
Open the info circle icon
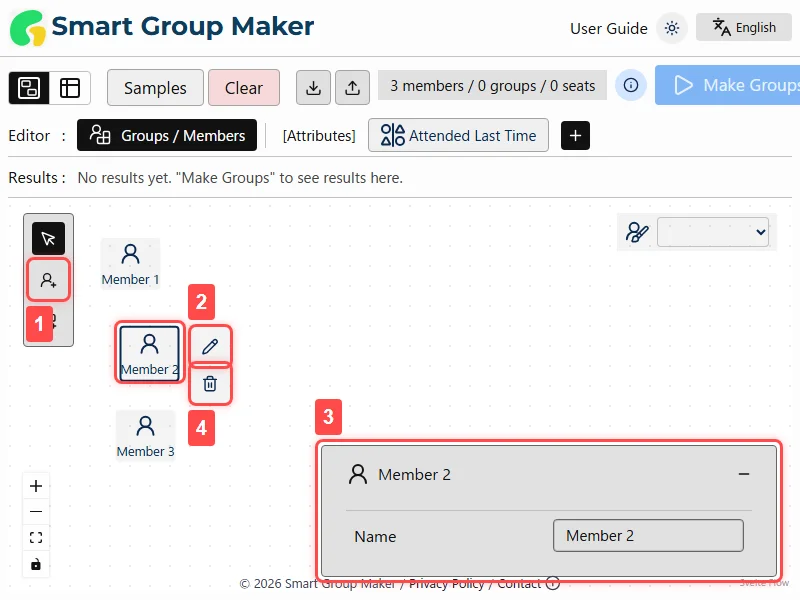click(x=631, y=85)
